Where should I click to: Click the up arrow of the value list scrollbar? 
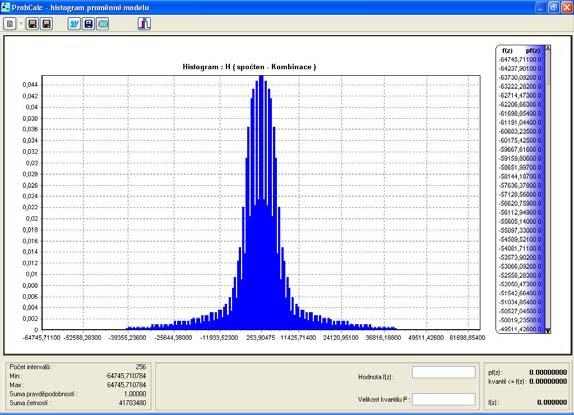click(x=548, y=48)
